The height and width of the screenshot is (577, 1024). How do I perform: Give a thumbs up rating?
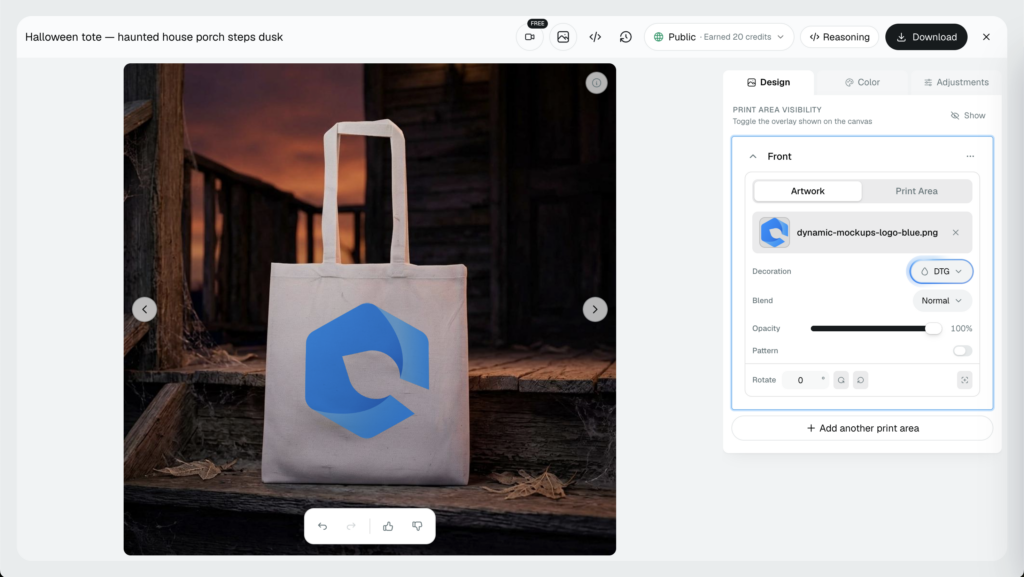click(388, 526)
